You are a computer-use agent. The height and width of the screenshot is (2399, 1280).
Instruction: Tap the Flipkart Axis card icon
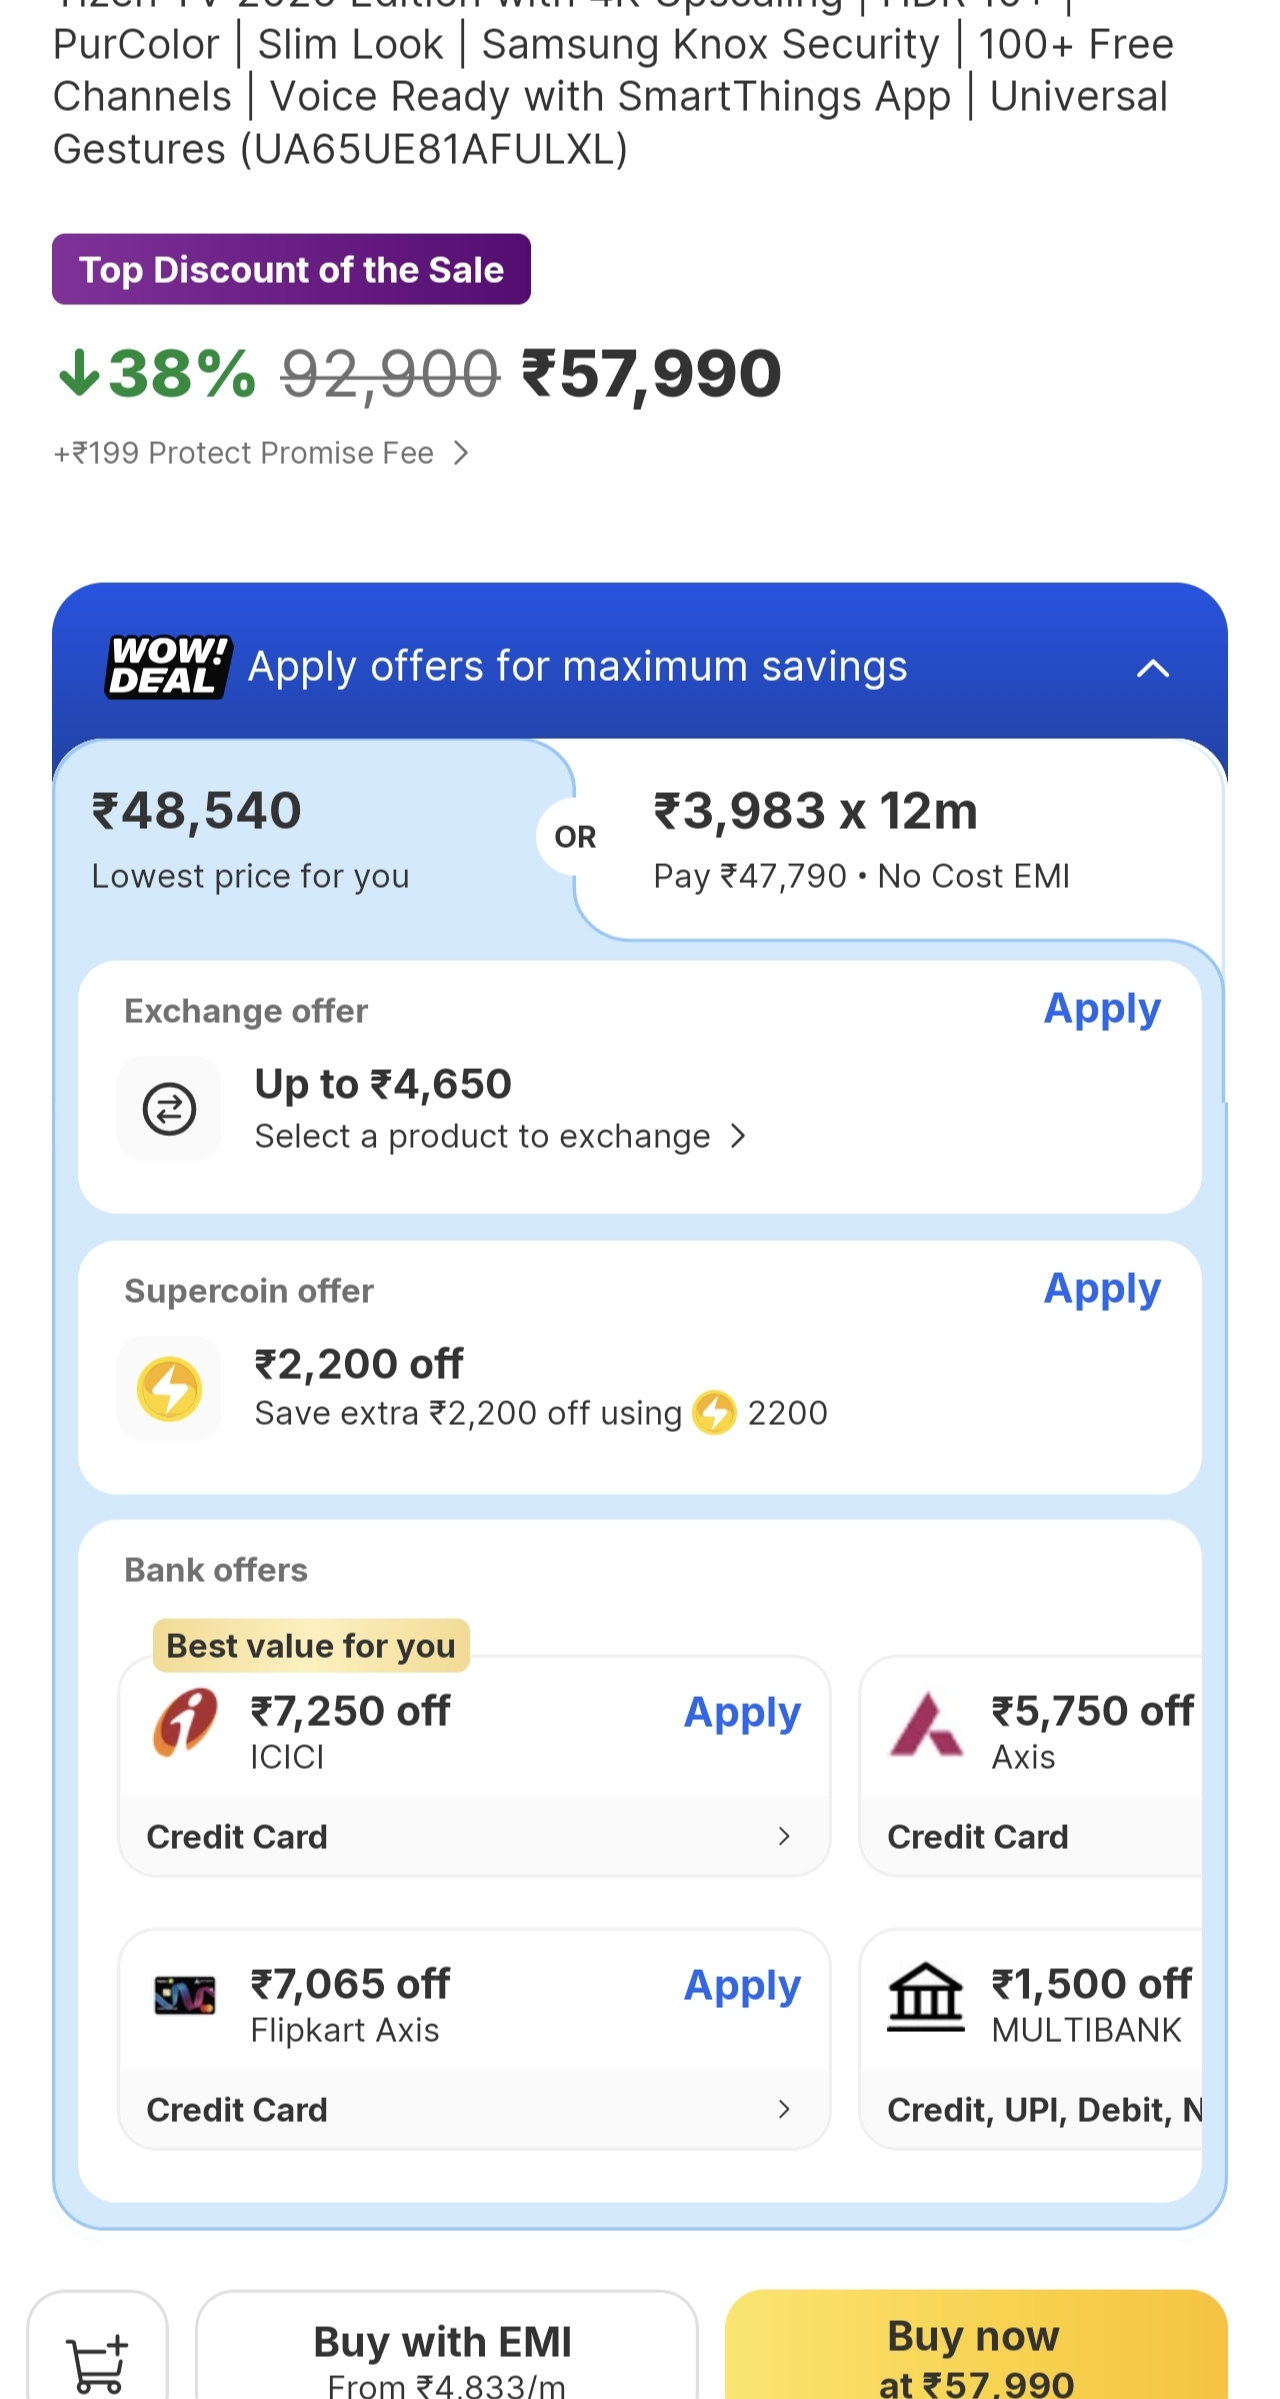[185, 1996]
